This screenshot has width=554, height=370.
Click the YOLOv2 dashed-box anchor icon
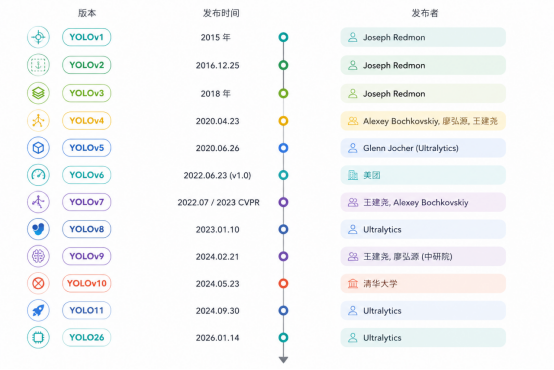pyautogui.click(x=38, y=65)
